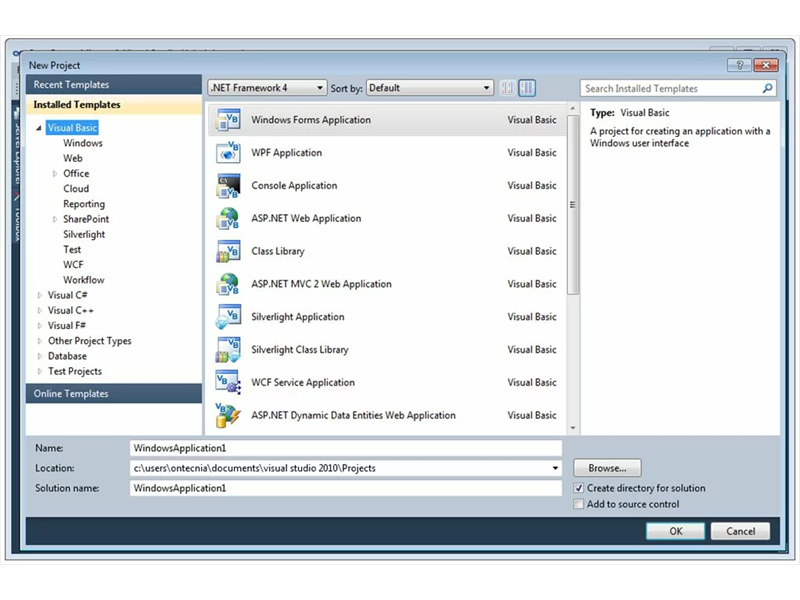Image resolution: width=800 pixels, height=600 pixels.
Task: Open the Location path dropdown arrow
Action: [555, 468]
